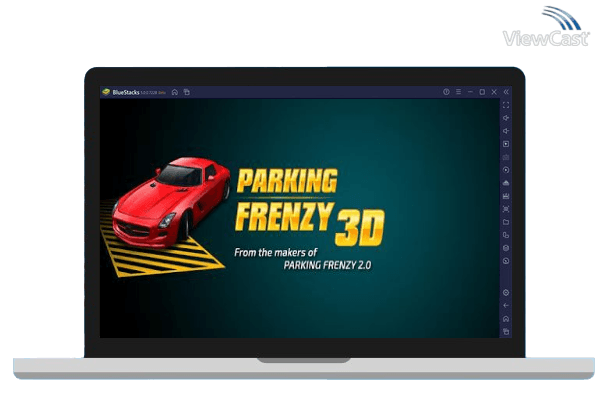Click the BlueStacks logo icon
This screenshot has height=414, width=602.
click(106, 92)
